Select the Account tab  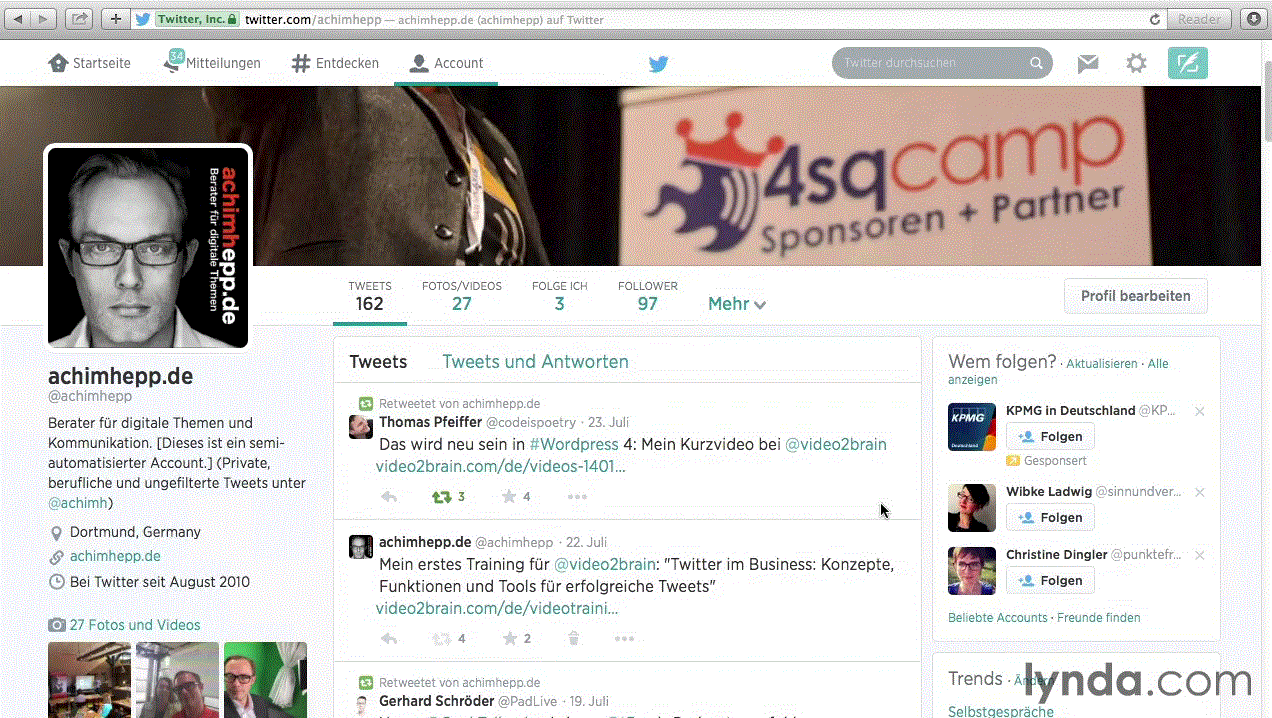pos(447,63)
